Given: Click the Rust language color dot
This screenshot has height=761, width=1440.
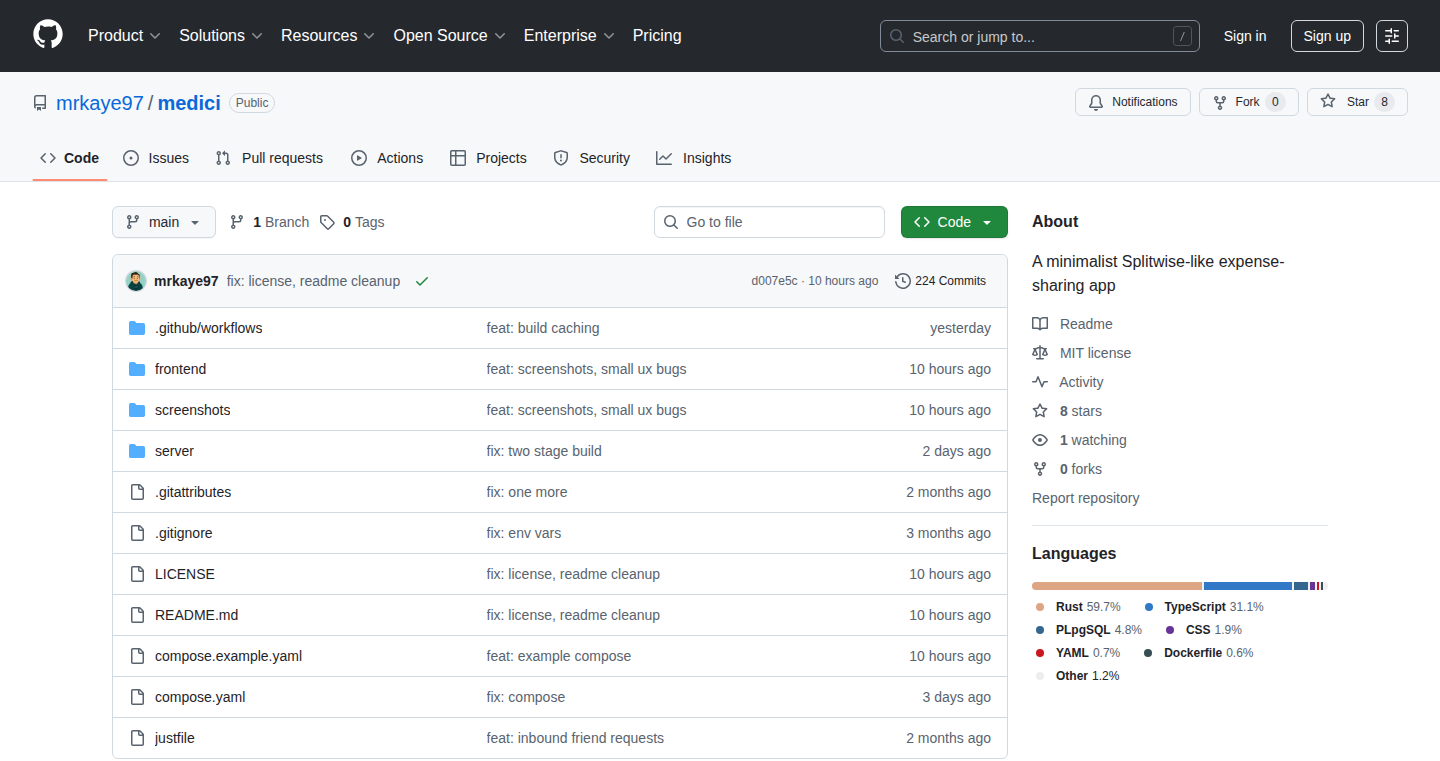Looking at the screenshot, I should tap(1040, 607).
